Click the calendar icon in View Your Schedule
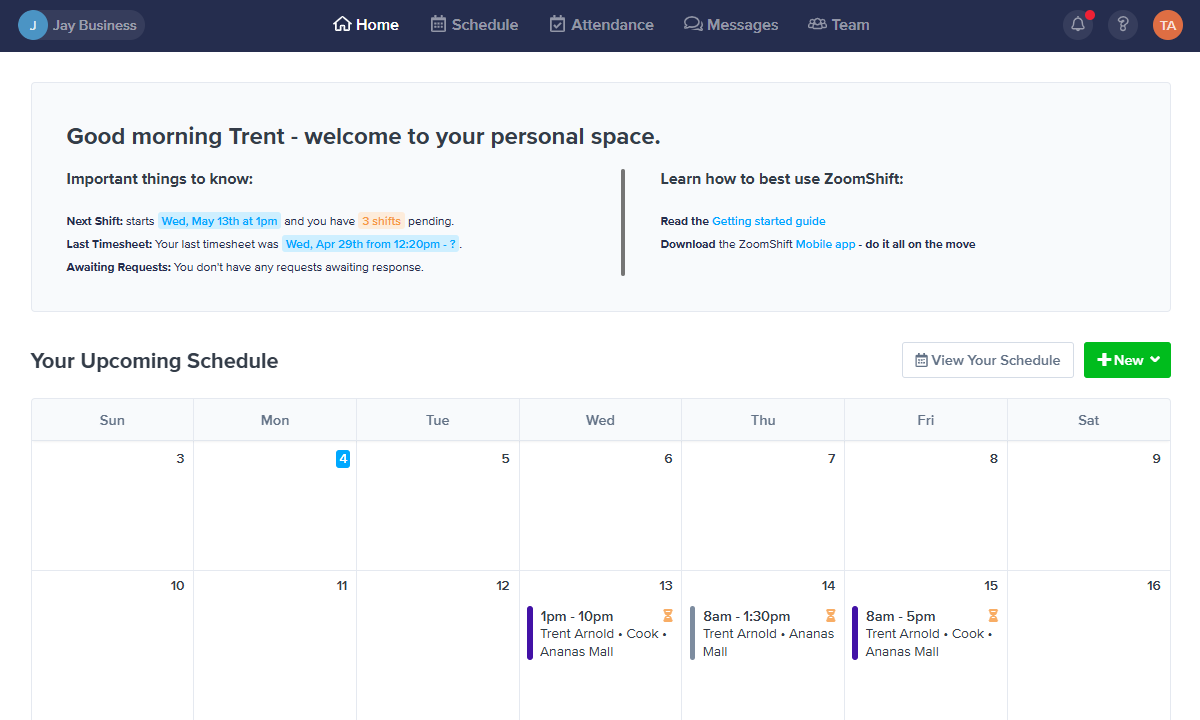This screenshot has width=1200, height=720. 921,360
